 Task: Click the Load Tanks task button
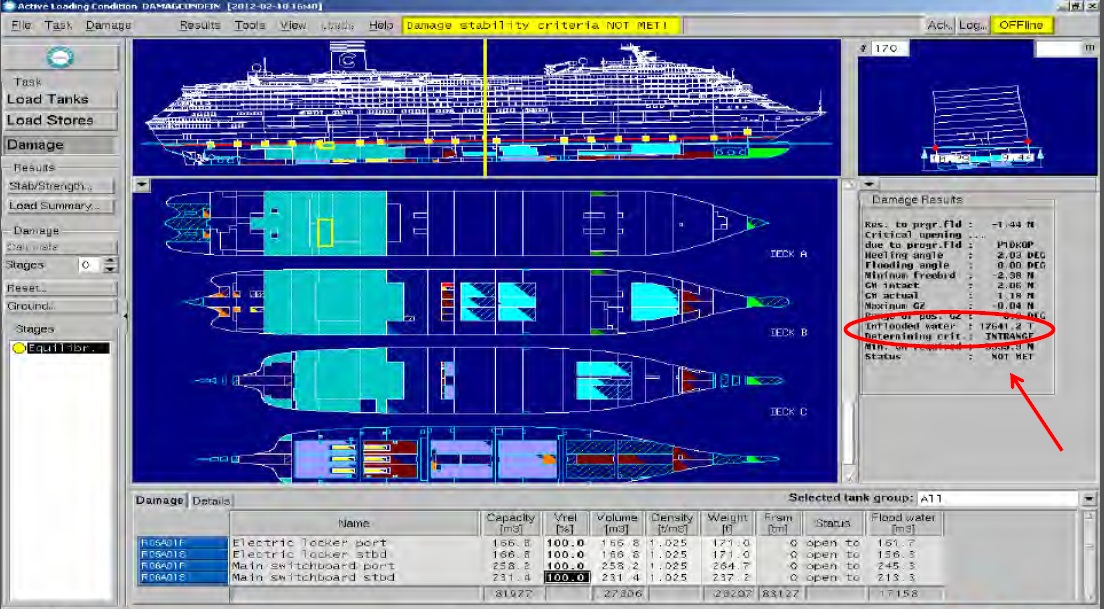pyautogui.click(x=60, y=99)
